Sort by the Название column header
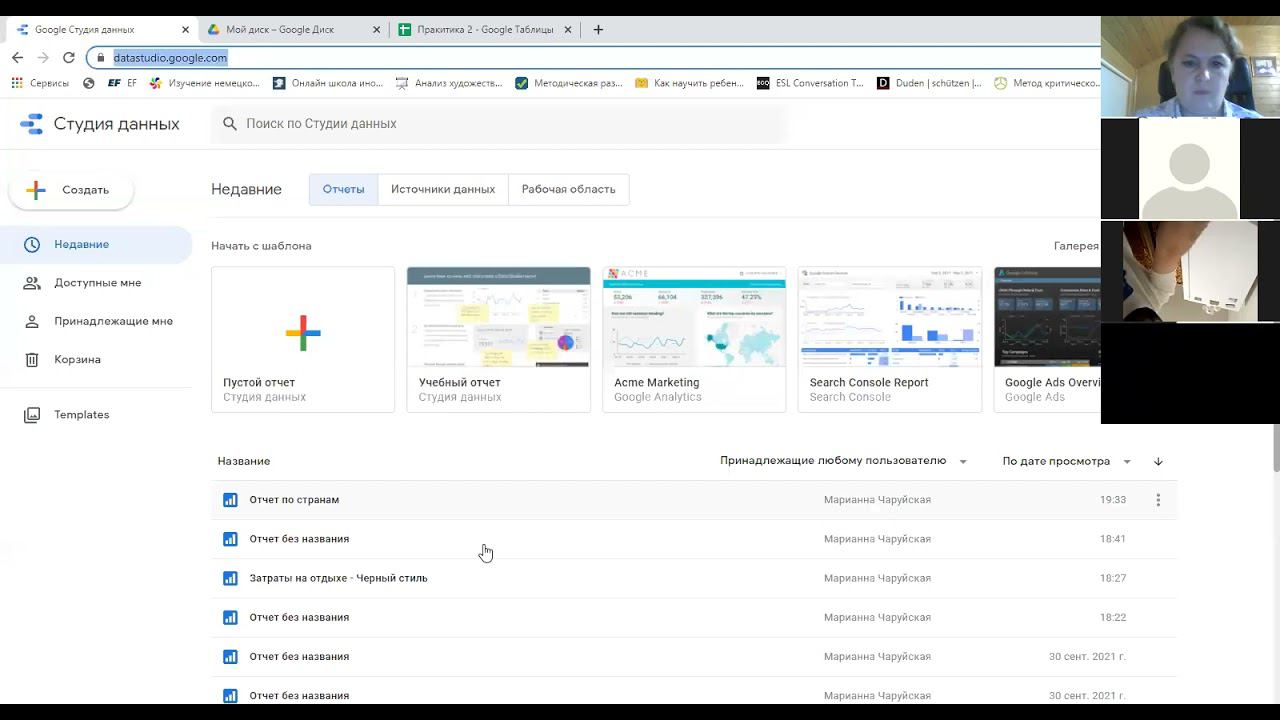This screenshot has width=1280, height=720. (x=244, y=461)
